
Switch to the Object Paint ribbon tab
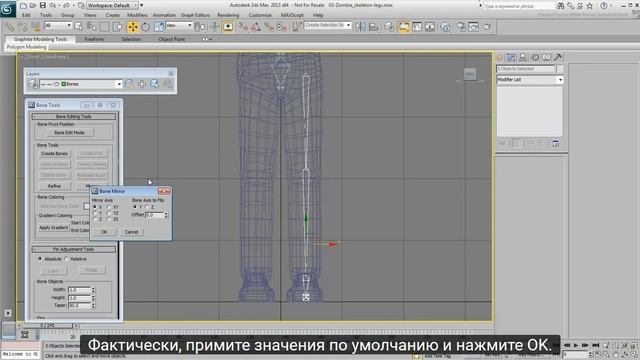click(172, 39)
